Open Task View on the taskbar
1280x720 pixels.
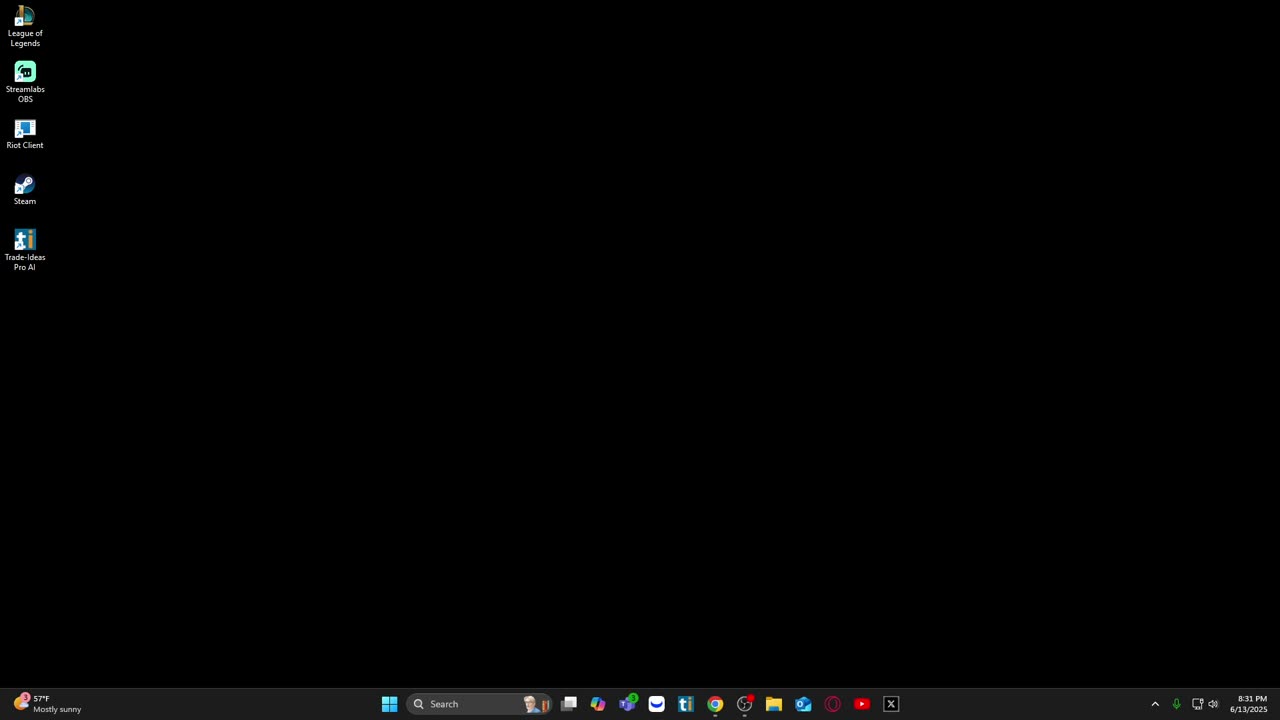point(569,704)
